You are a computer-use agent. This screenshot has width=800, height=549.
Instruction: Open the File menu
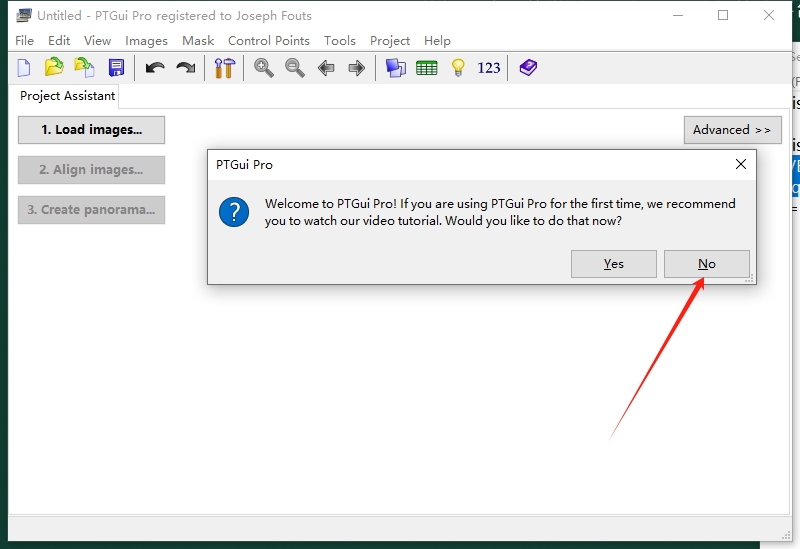pyautogui.click(x=24, y=41)
